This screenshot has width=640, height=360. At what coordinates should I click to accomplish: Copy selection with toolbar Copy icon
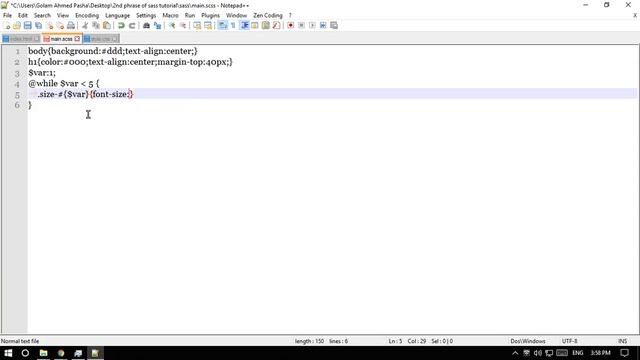[96, 25]
